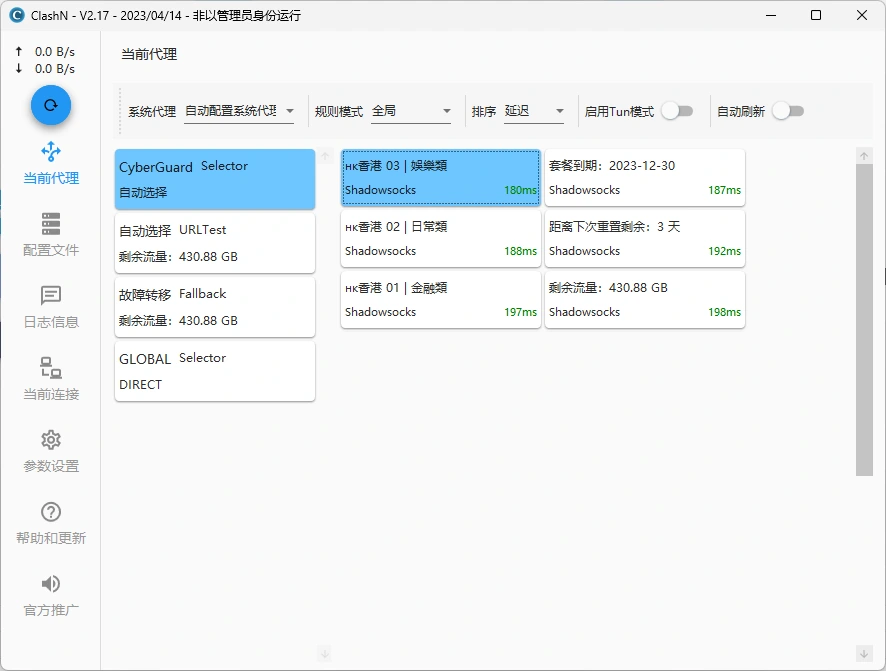The width and height of the screenshot is (886, 671).
Task: Open 参数设置 gear icon
Action: coord(51,440)
